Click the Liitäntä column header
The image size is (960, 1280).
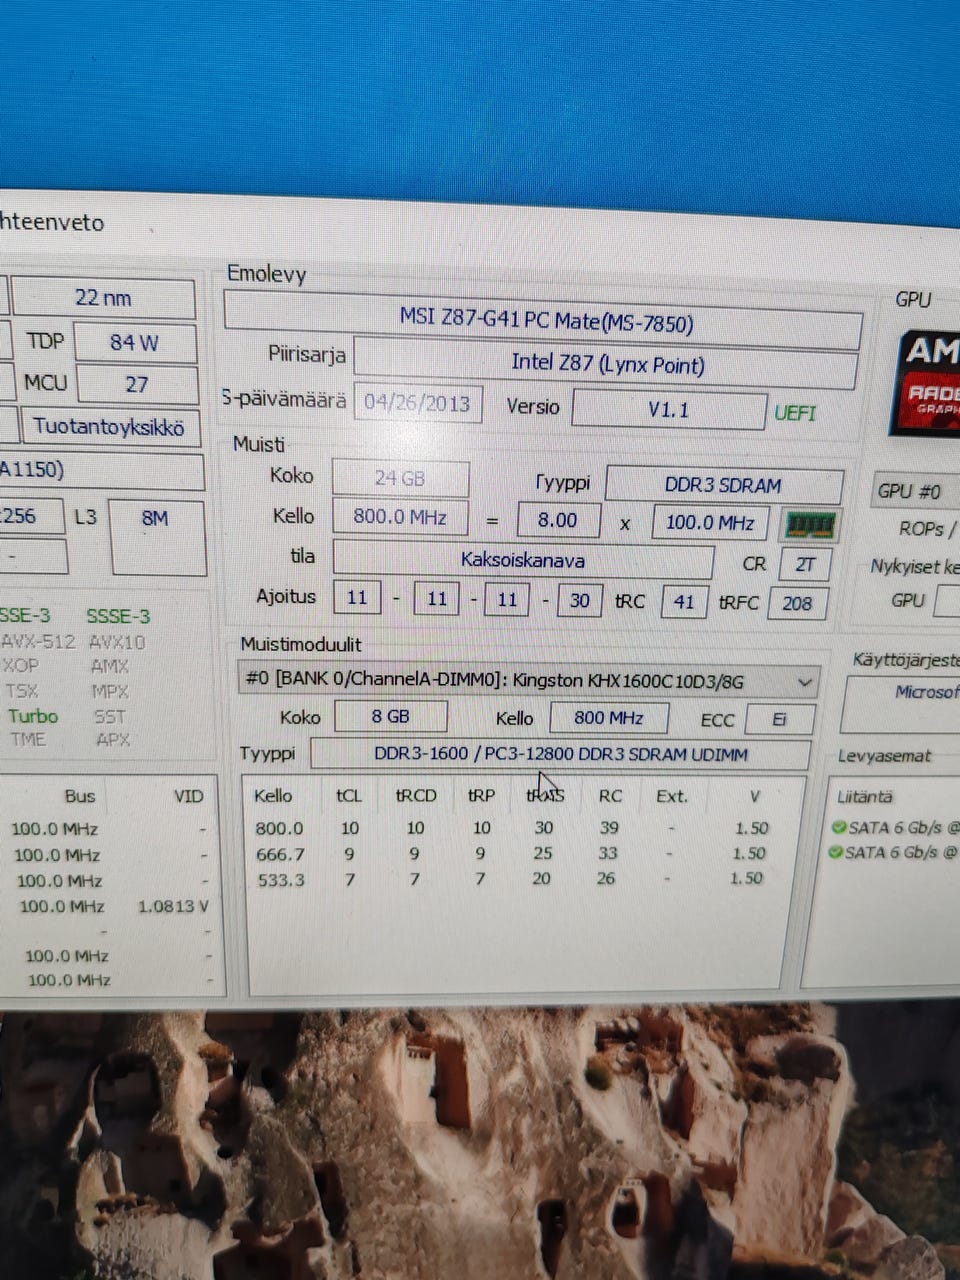(x=865, y=797)
